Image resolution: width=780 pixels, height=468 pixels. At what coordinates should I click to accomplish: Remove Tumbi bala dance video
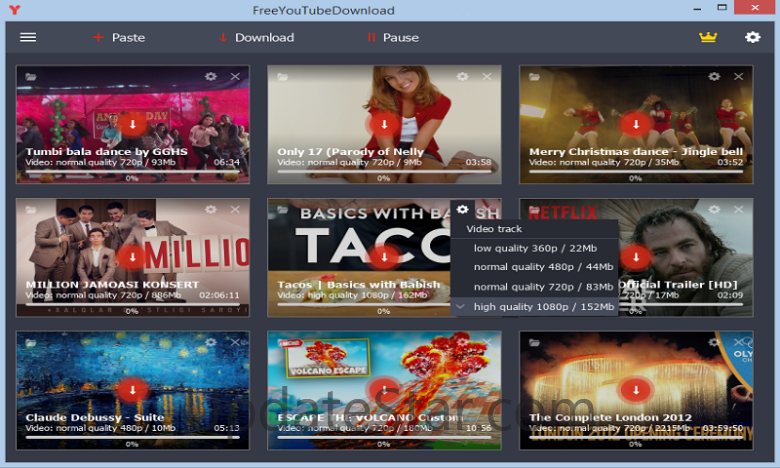point(235,76)
